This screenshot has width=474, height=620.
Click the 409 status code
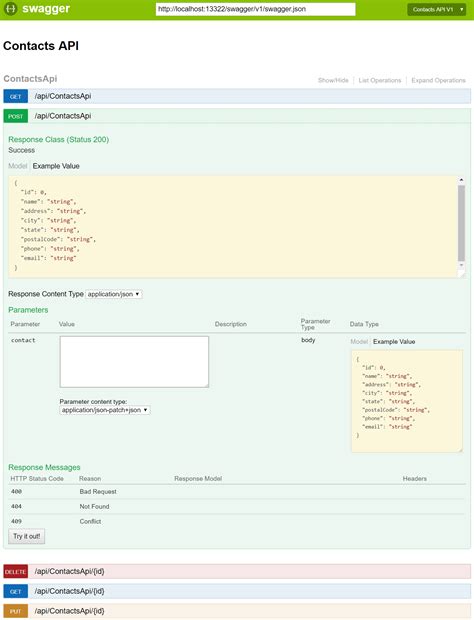16,522
